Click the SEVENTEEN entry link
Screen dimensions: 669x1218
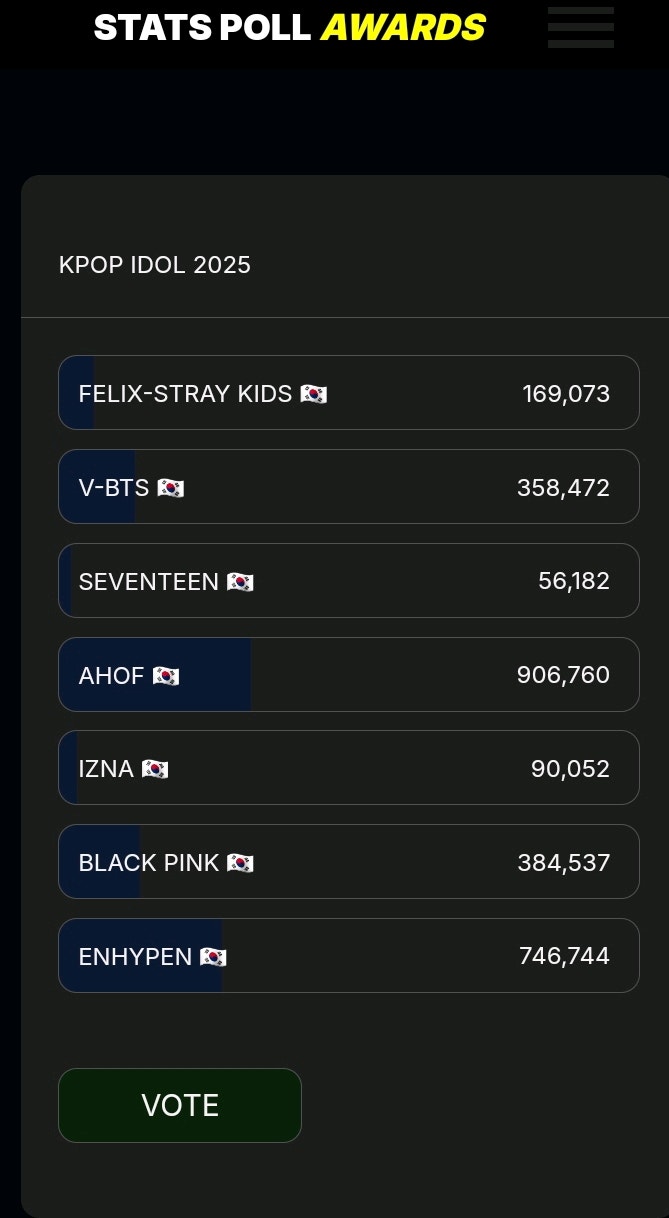(x=349, y=581)
